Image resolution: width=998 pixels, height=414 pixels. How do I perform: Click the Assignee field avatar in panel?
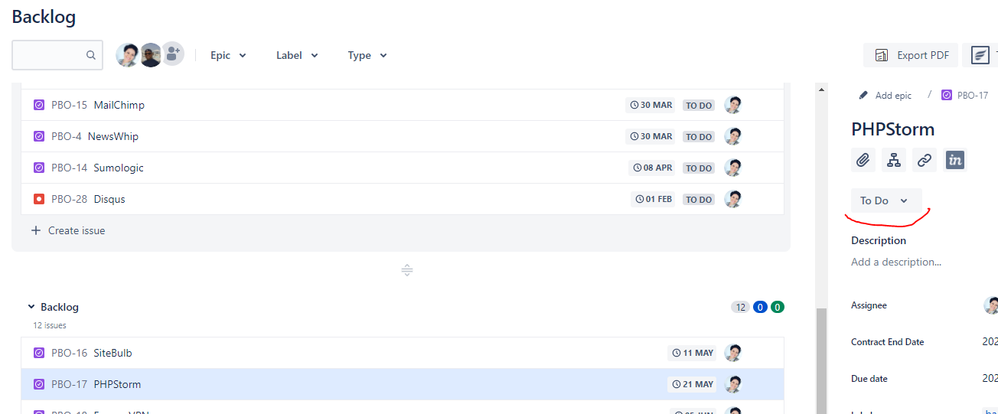(992, 306)
